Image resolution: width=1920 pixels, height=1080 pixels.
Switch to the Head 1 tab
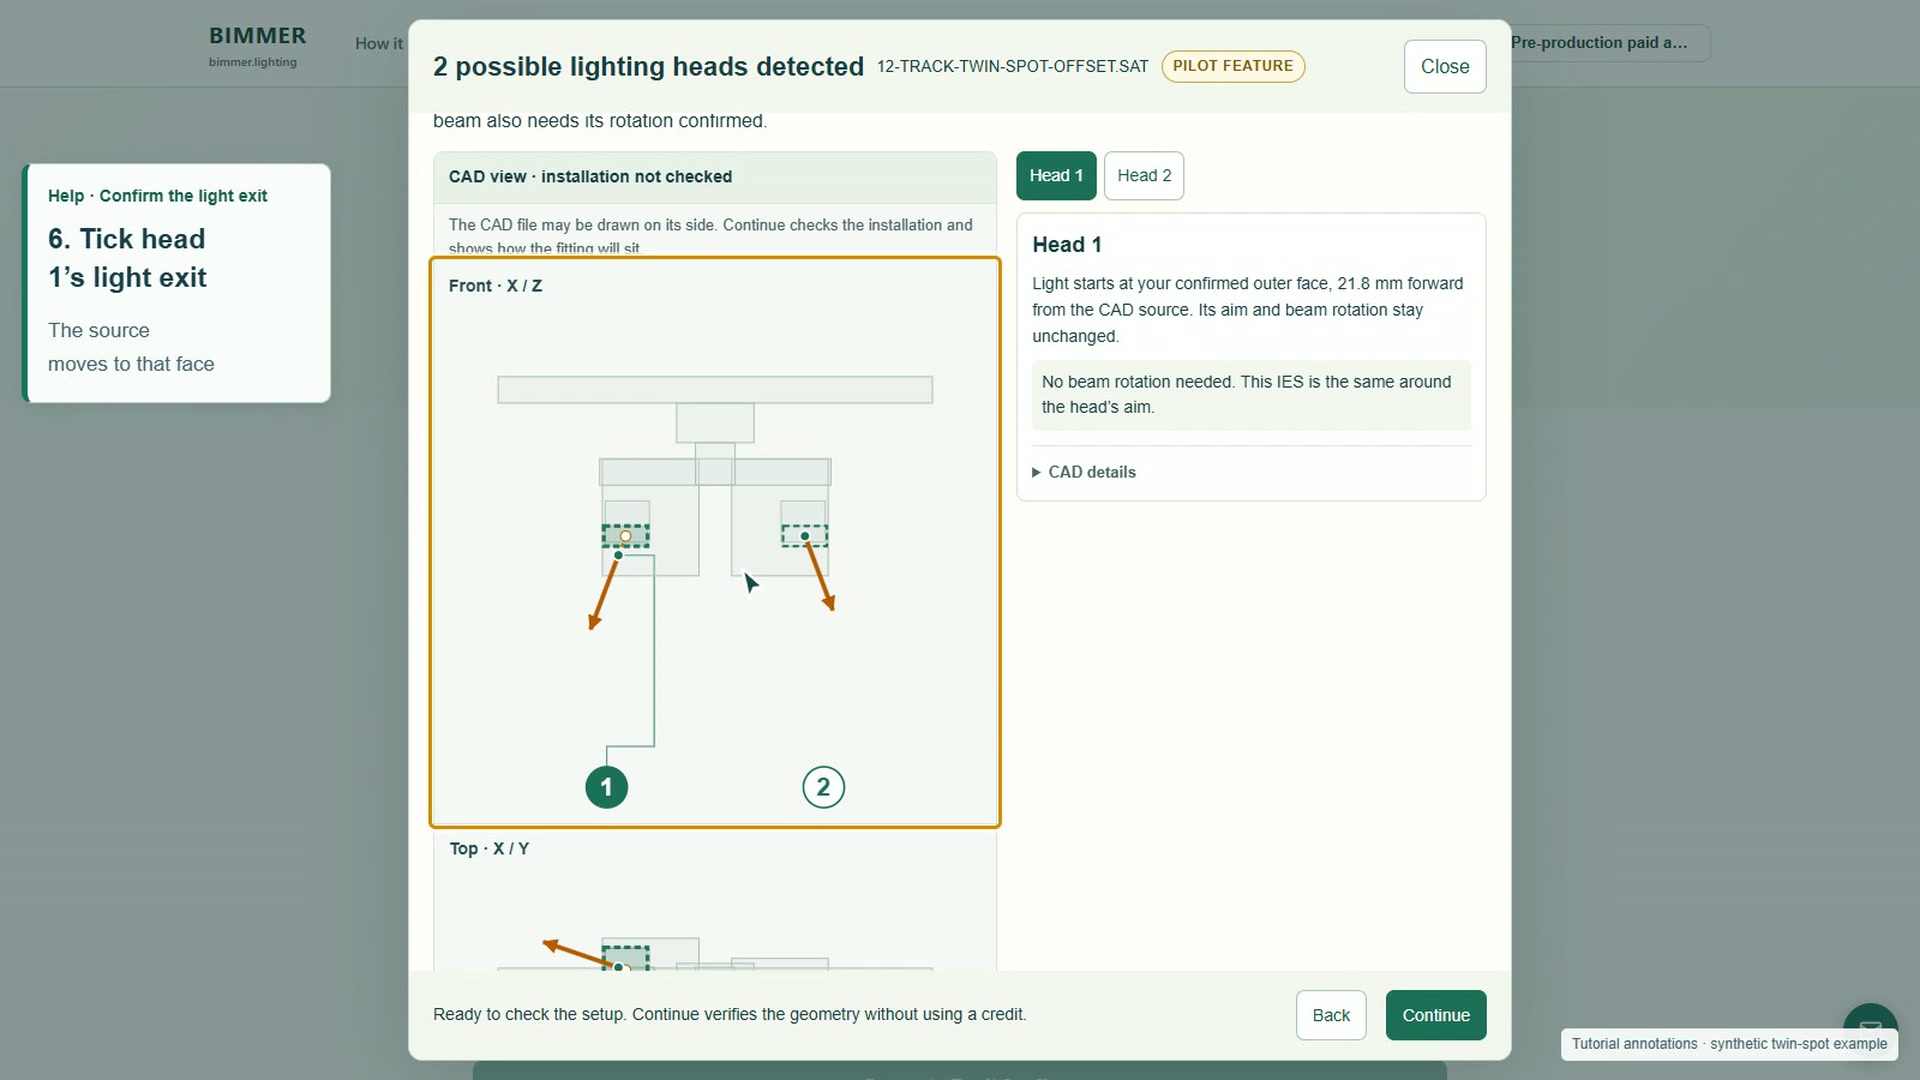[1056, 176]
